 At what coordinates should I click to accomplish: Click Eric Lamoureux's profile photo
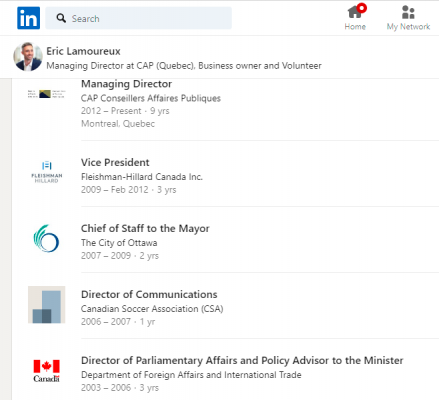pyautogui.click(x=28, y=57)
